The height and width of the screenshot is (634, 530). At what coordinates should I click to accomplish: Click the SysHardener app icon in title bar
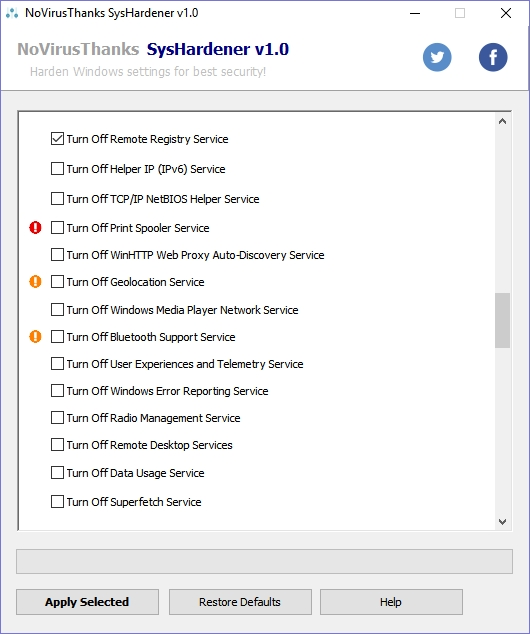click(x=12, y=13)
